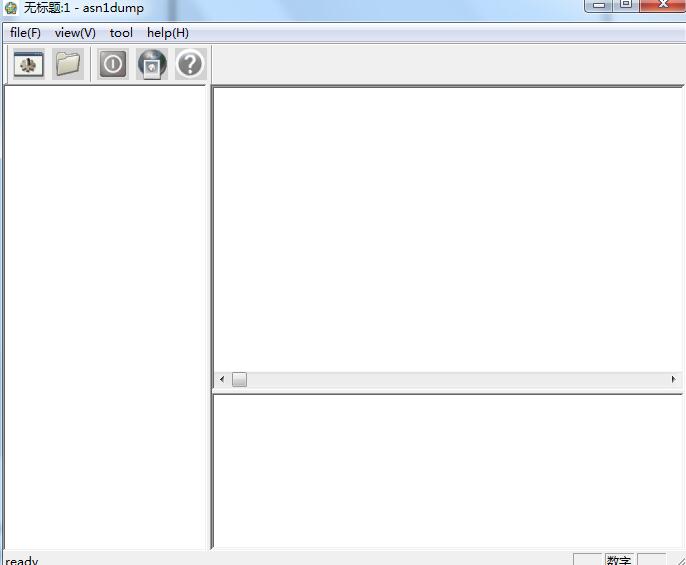Screen dimensions: 686x565
Task: Open the tool menu
Action: (x=121, y=33)
